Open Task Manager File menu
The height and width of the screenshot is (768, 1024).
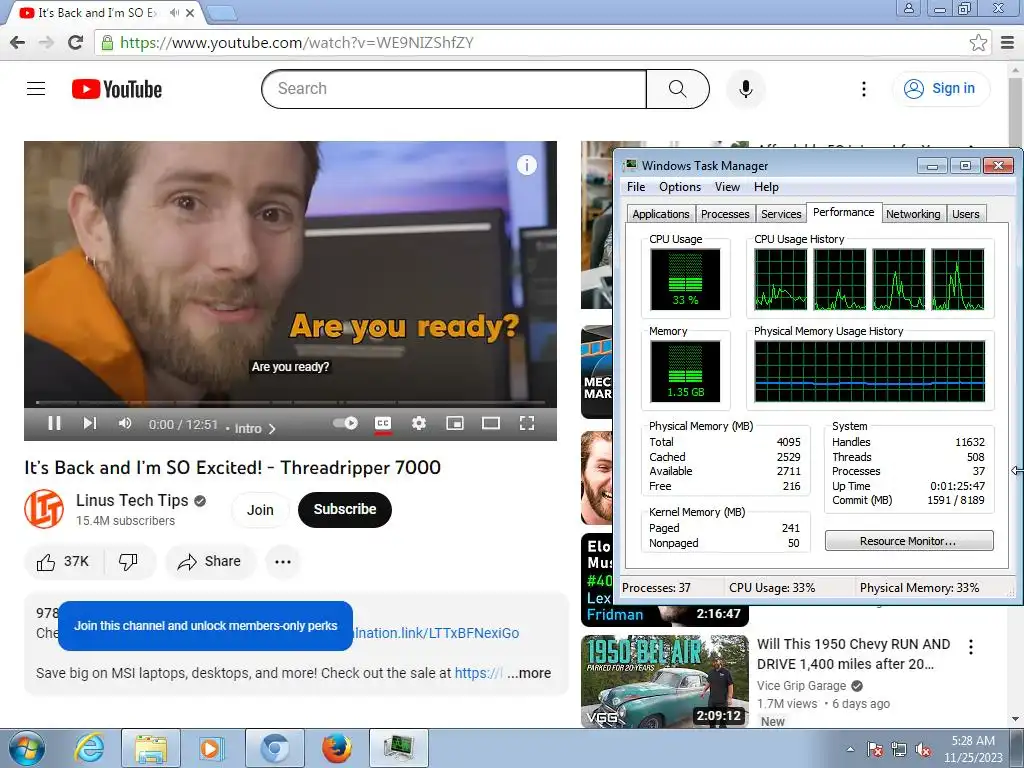point(635,187)
